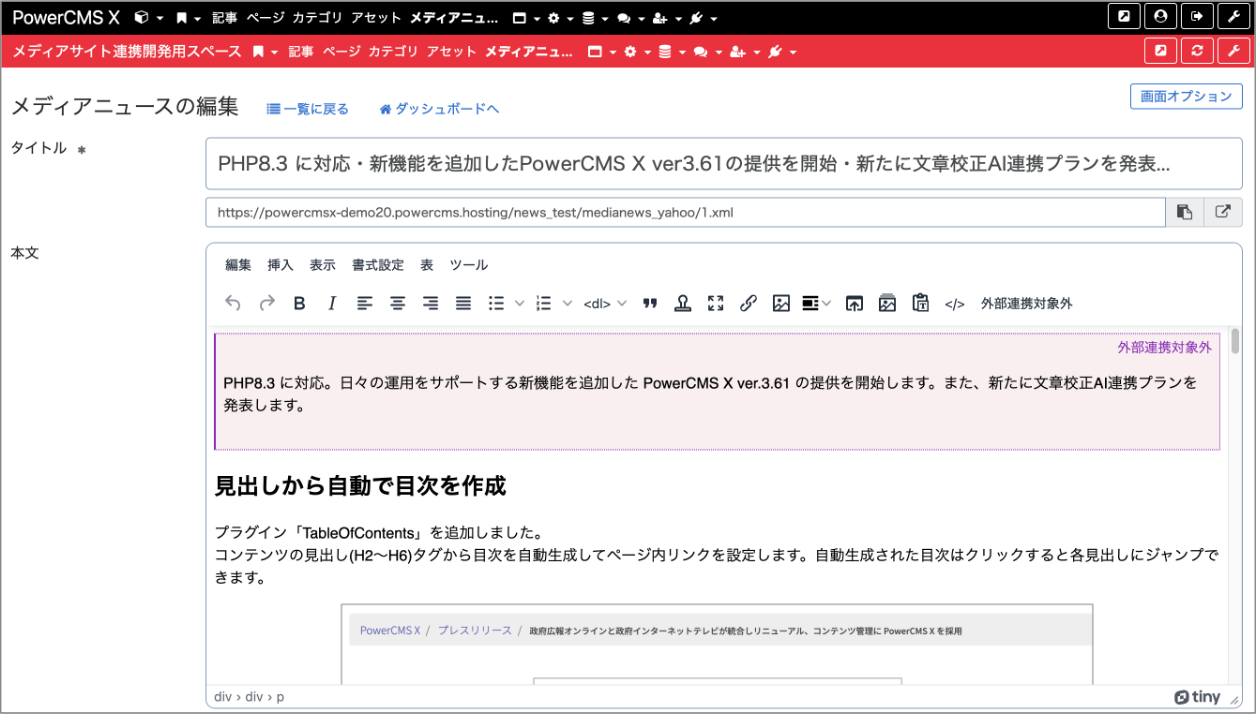This screenshot has height=714, width=1256.
Task: Click the メディアサイト連携開発用スペース space name
Action: pos(127,51)
